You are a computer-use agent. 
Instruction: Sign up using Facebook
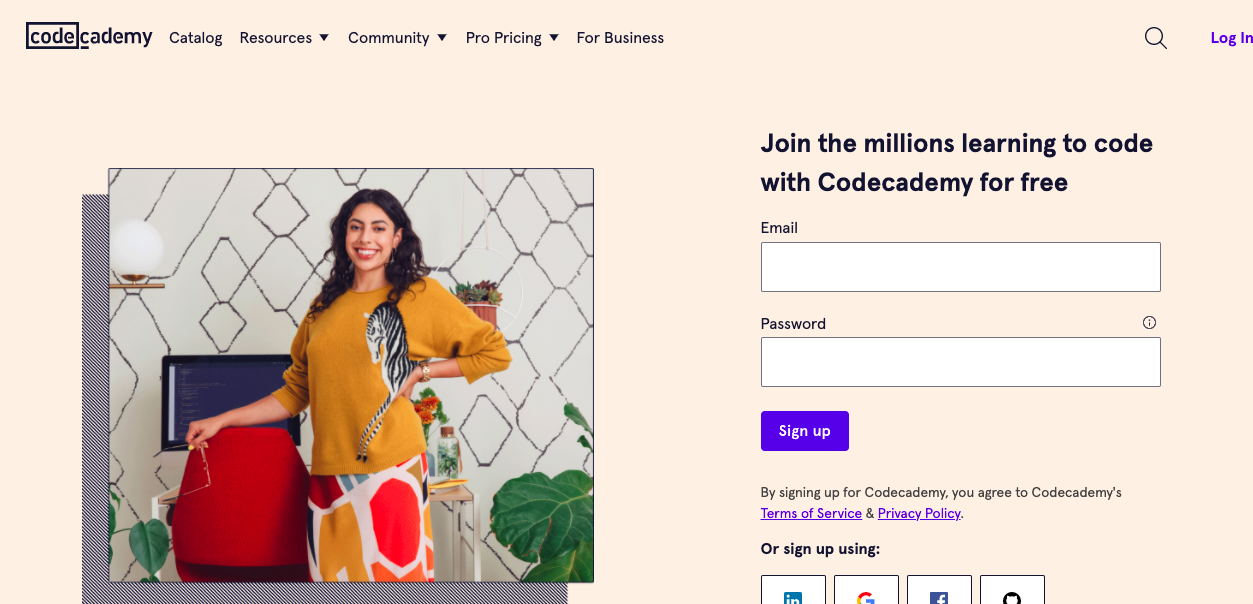point(939,593)
